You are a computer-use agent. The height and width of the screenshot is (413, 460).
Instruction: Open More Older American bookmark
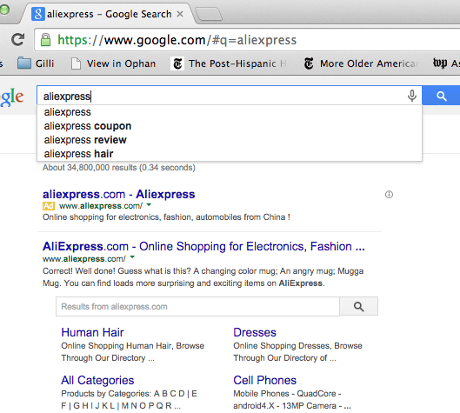pos(361,63)
